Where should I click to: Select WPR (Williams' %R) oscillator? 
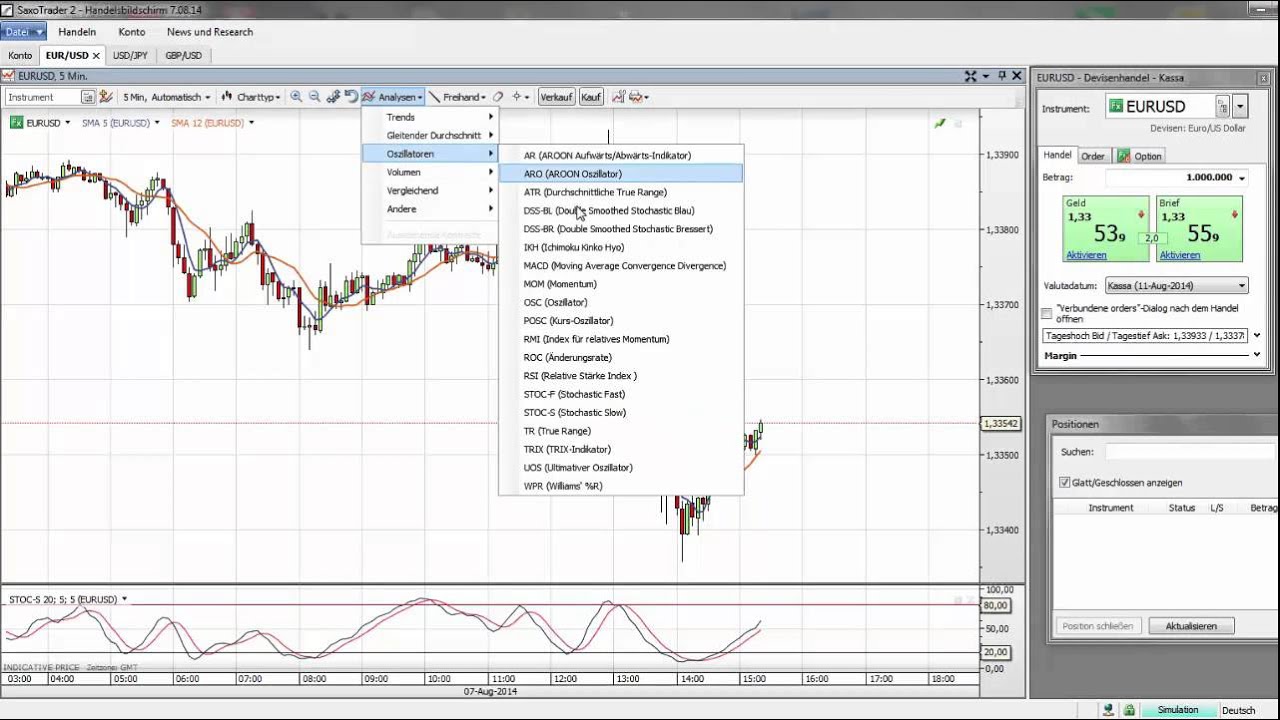pos(621,486)
